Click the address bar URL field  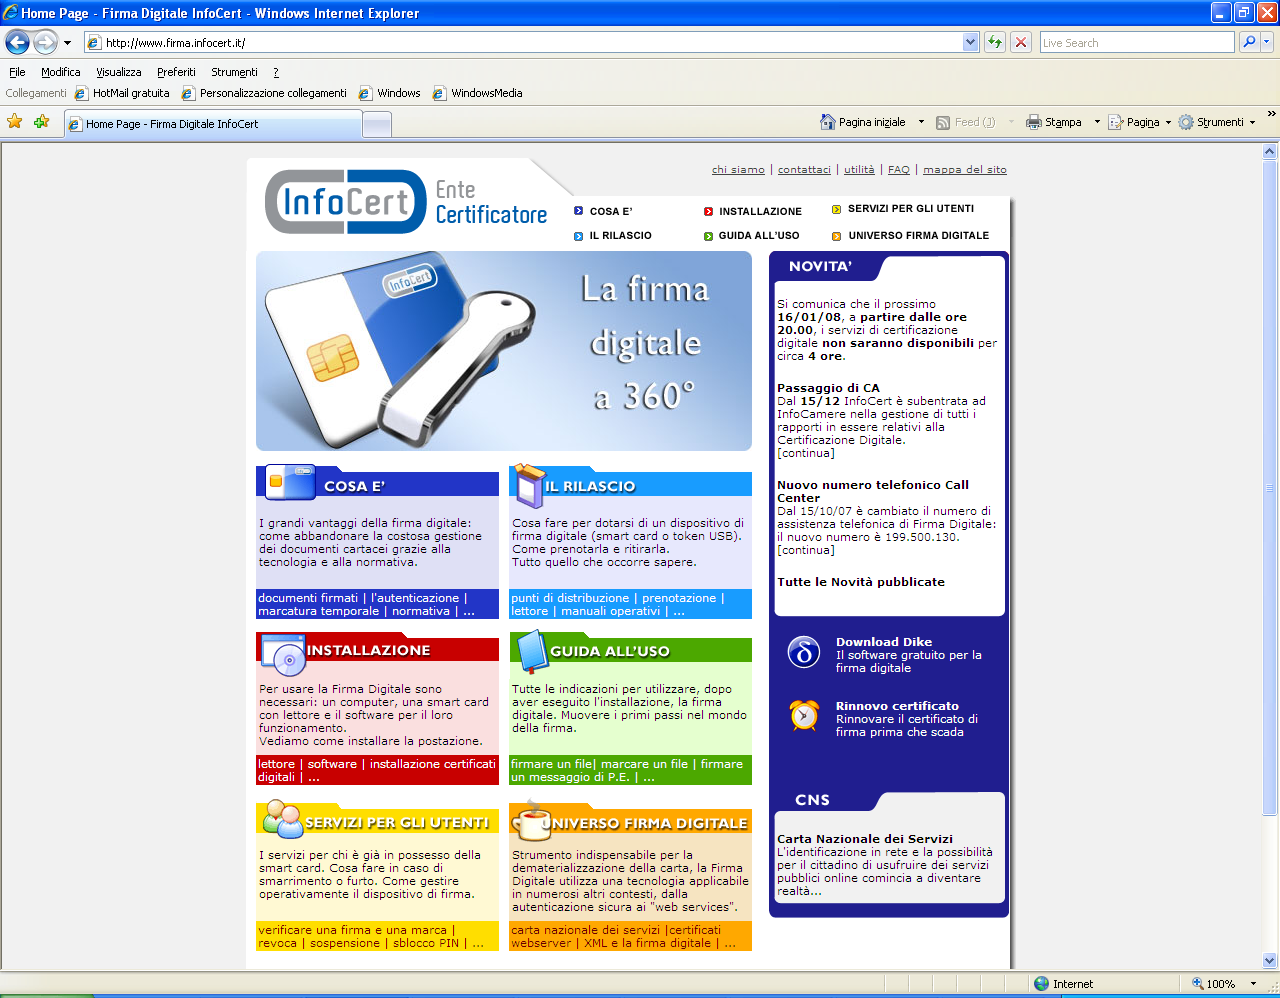[x=522, y=42]
